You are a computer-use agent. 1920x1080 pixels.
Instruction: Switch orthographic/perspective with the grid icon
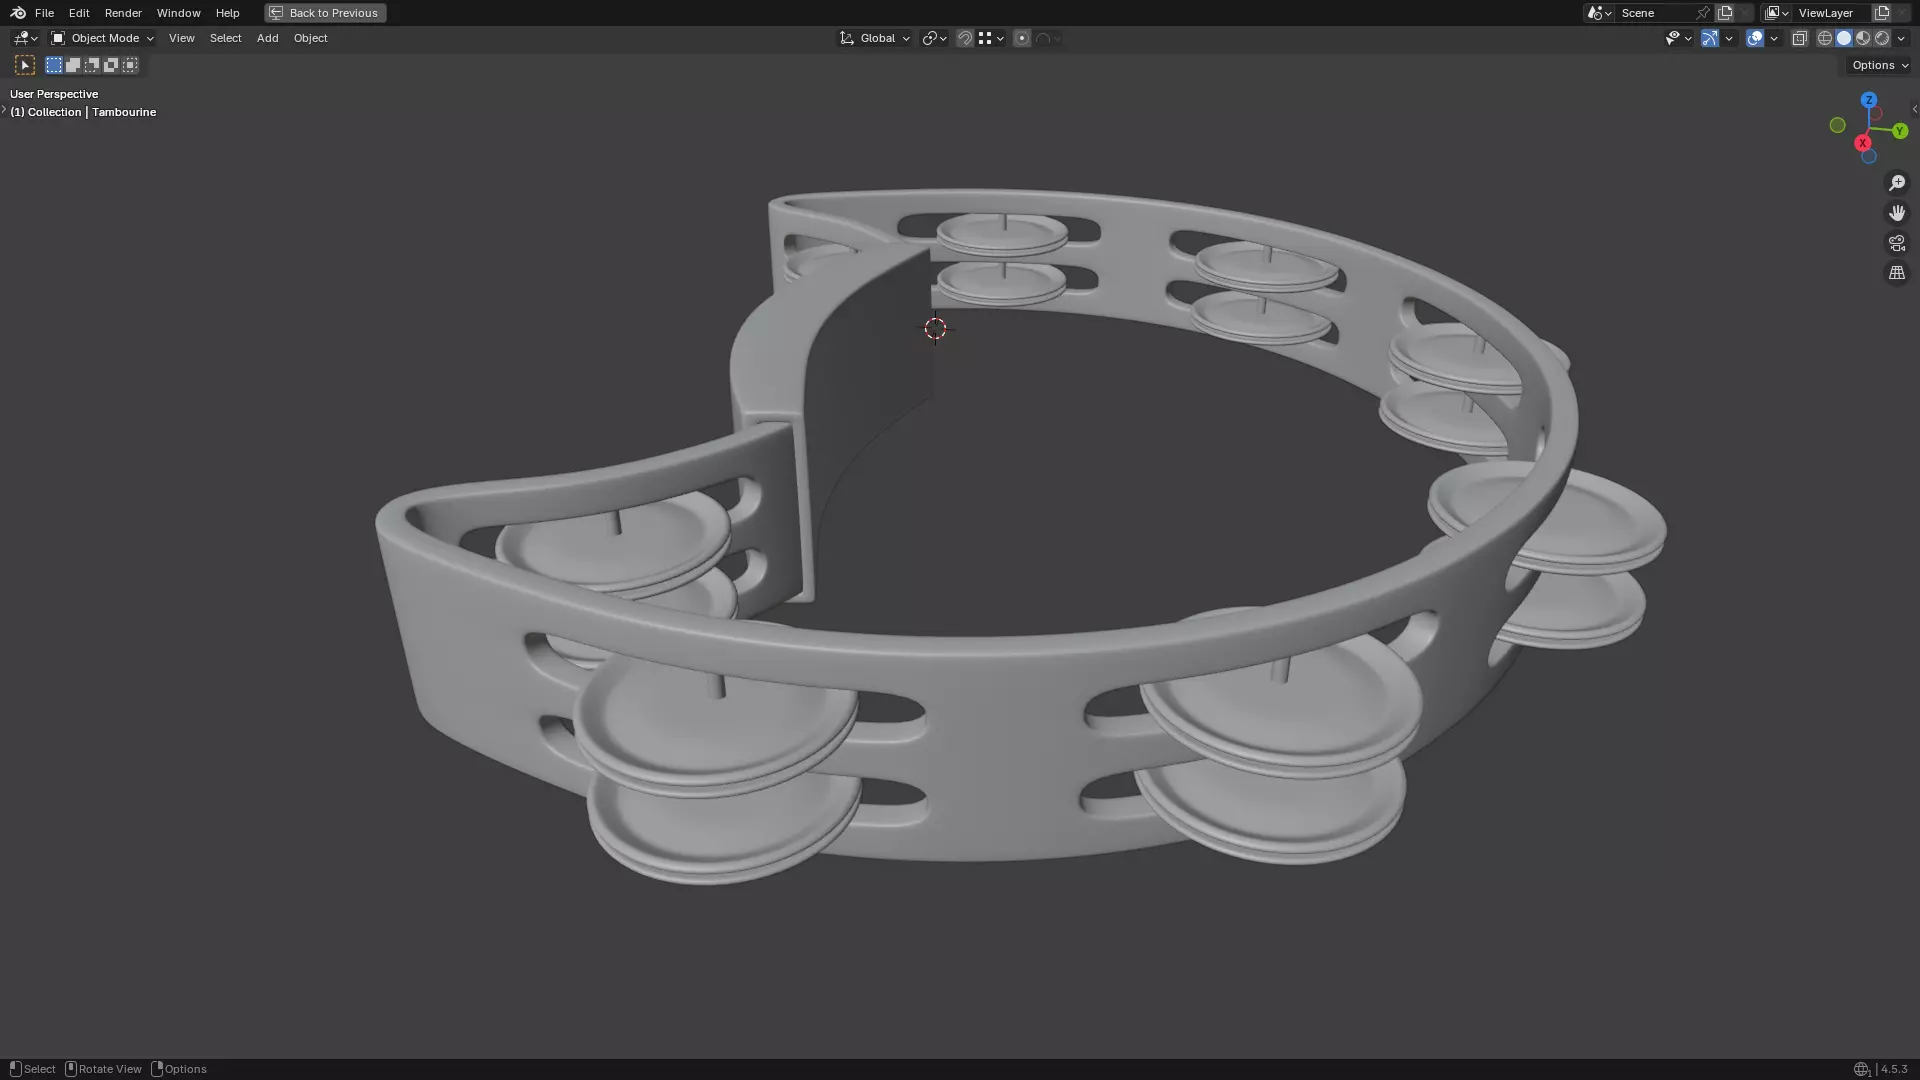(1896, 273)
